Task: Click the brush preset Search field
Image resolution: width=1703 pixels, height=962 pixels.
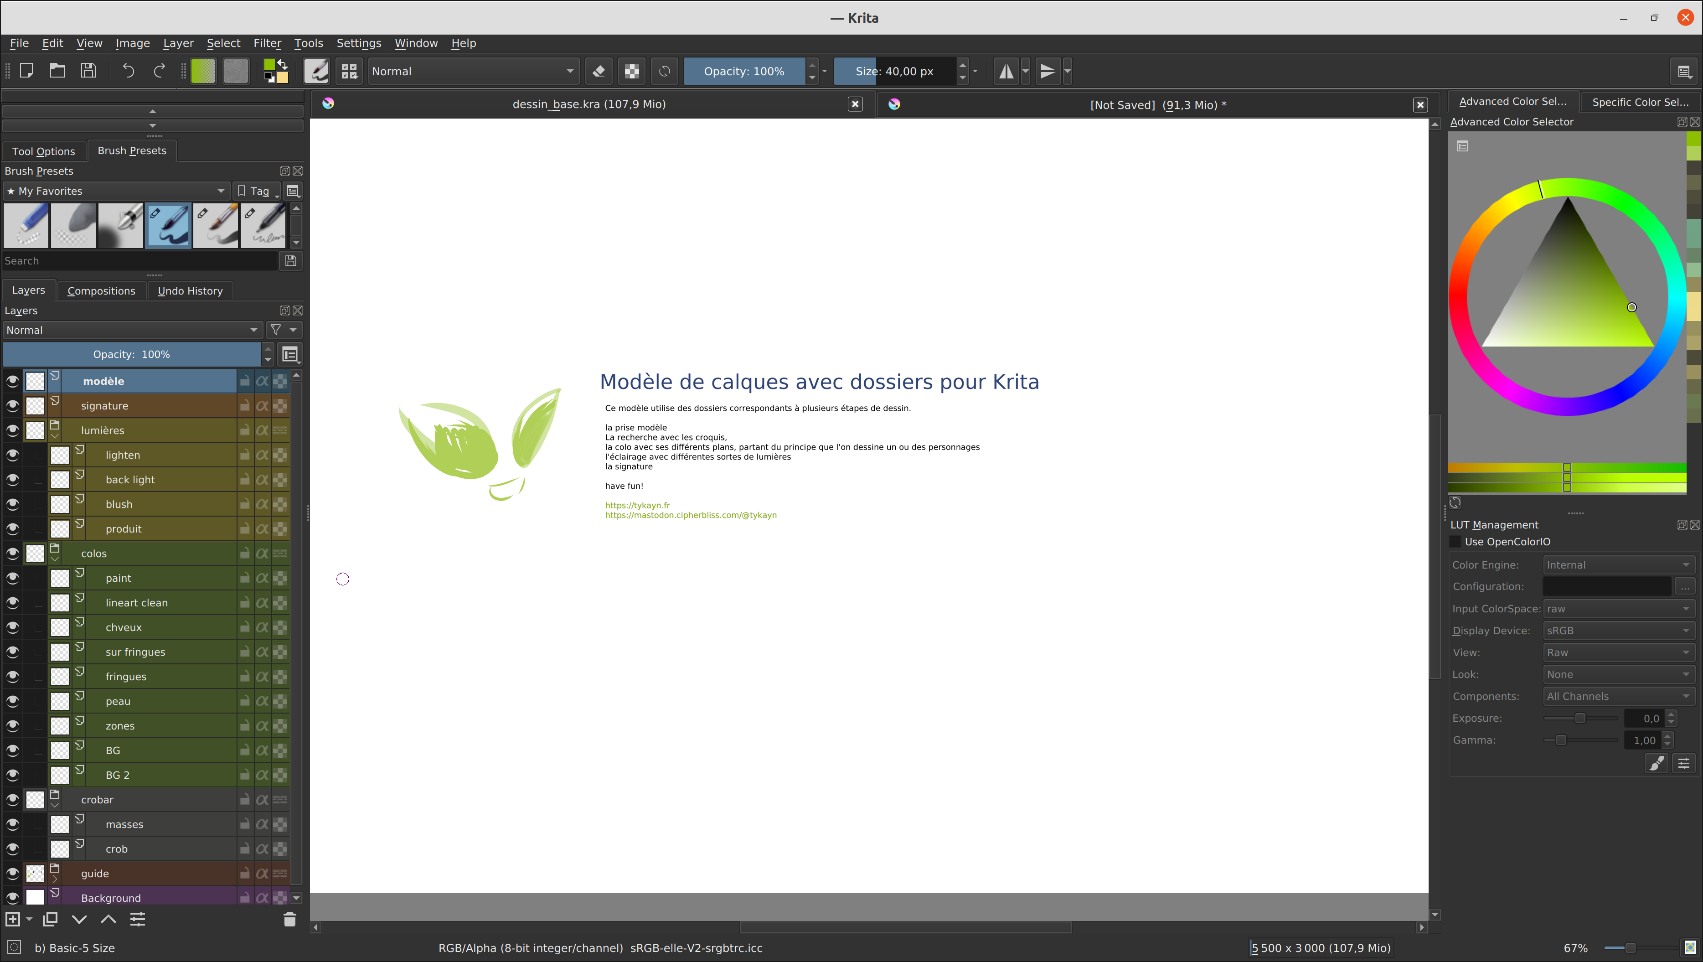Action: (139, 261)
